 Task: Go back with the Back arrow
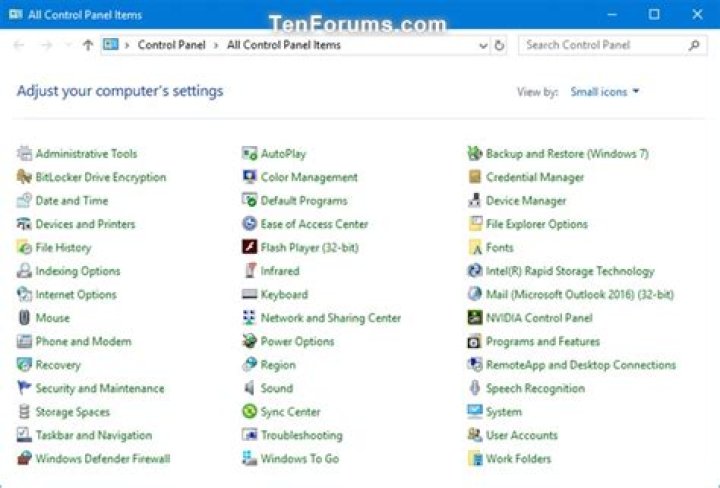(19, 45)
